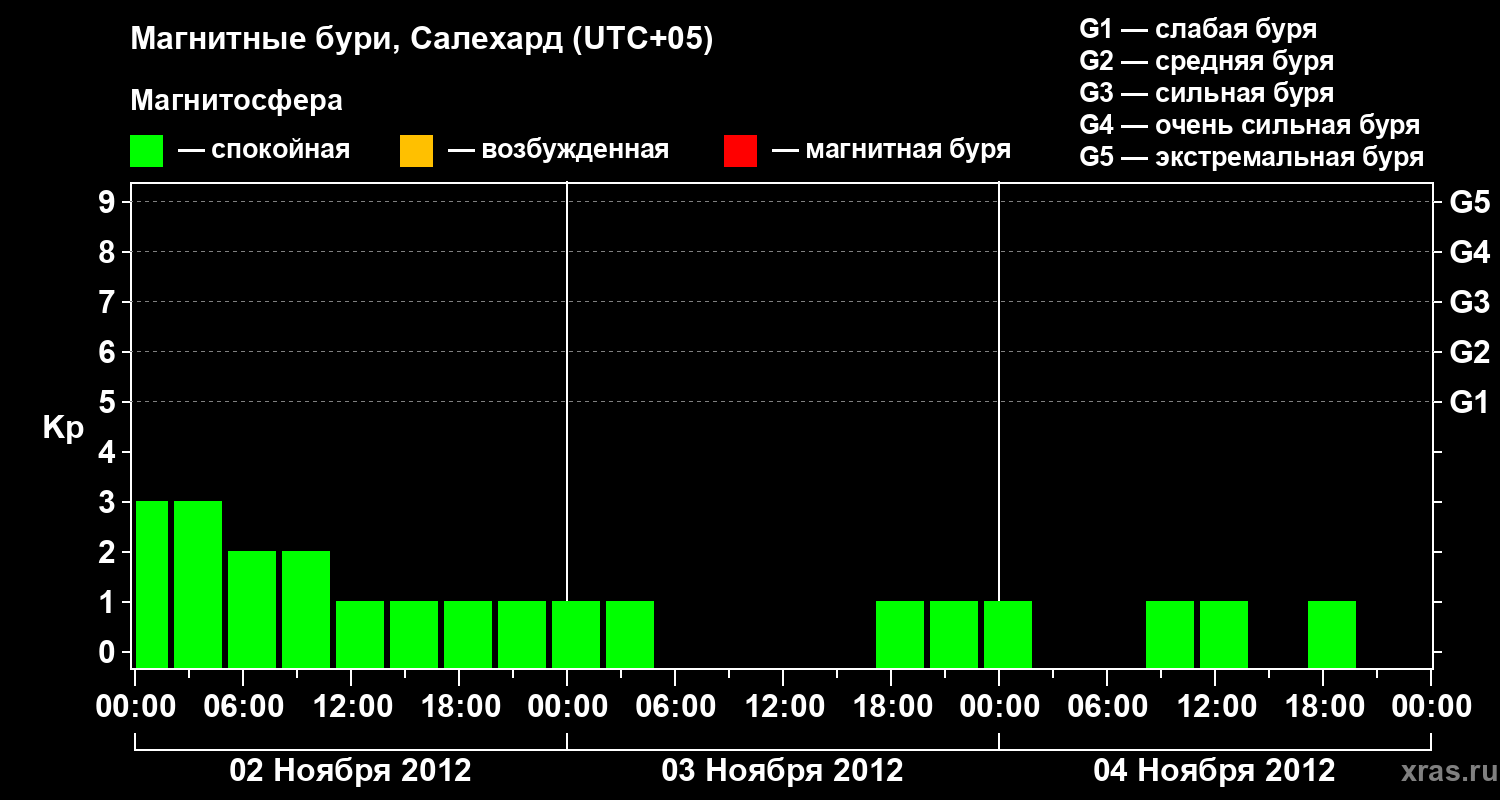Screen dimensions: 1500x800
Task: Click the 'G3 — сильная буря' legend line
Action: [1206, 93]
